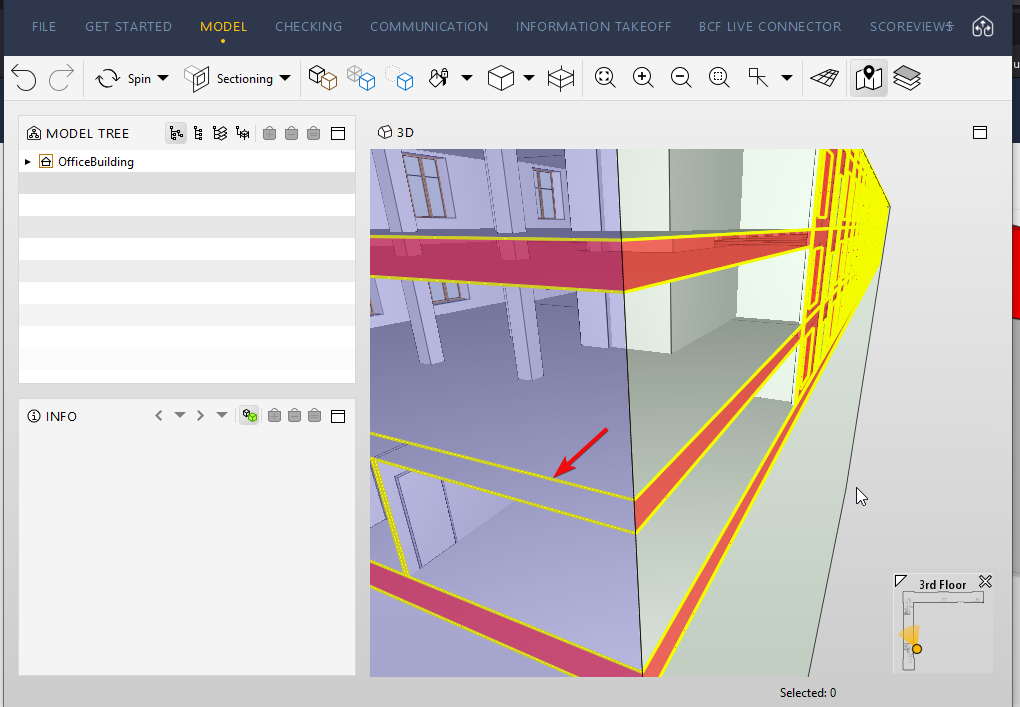
Task: Click the zoom to fit icon
Action: (605, 78)
